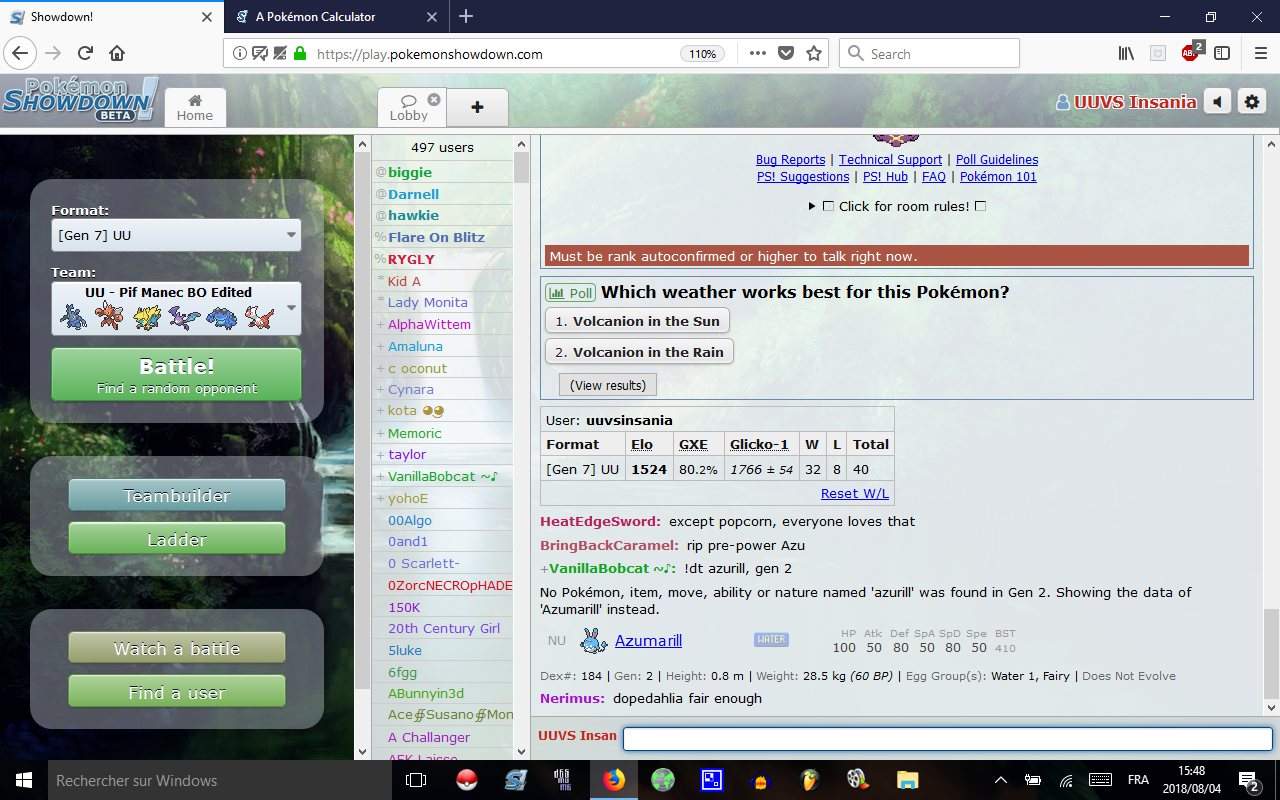This screenshot has height=800, width=1280.
Task: Vote for Volcanion in the Rain
Action: point(639,352)
